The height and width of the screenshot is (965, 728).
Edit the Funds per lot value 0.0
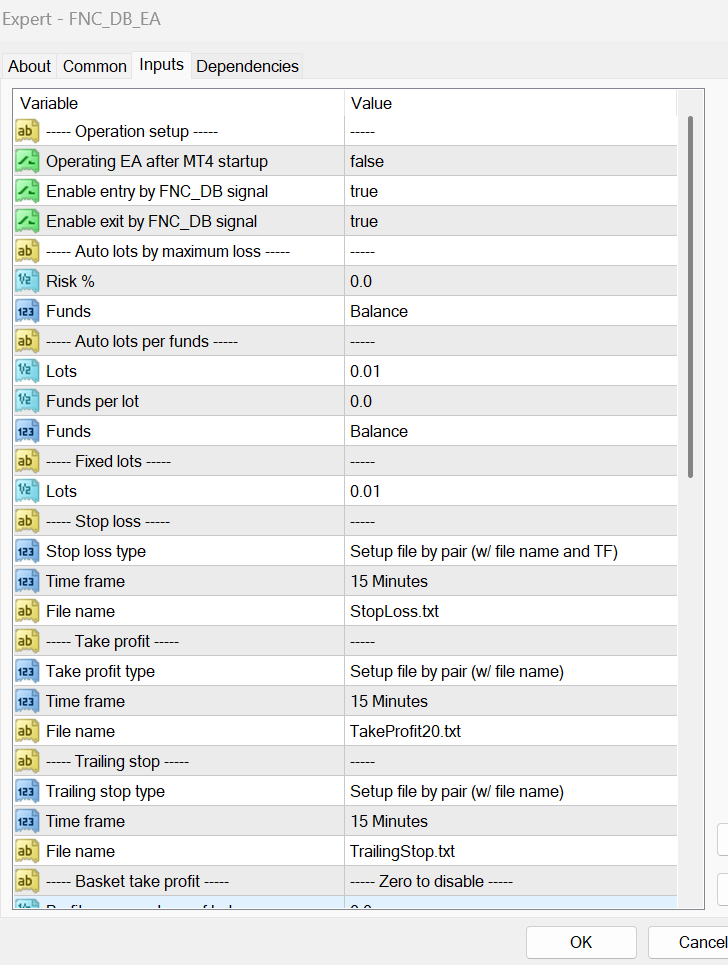(511, 401)
